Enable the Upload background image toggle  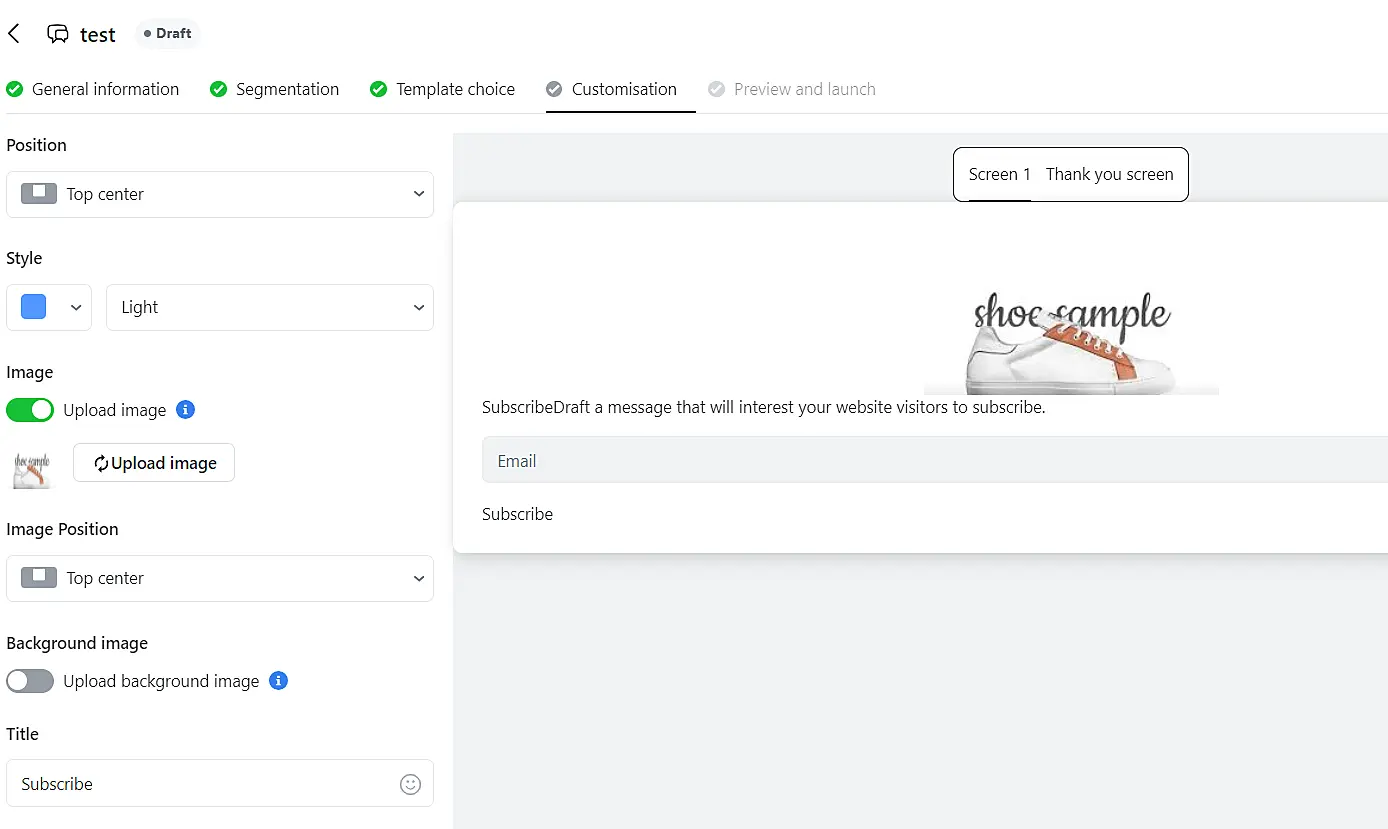(30, 681)
